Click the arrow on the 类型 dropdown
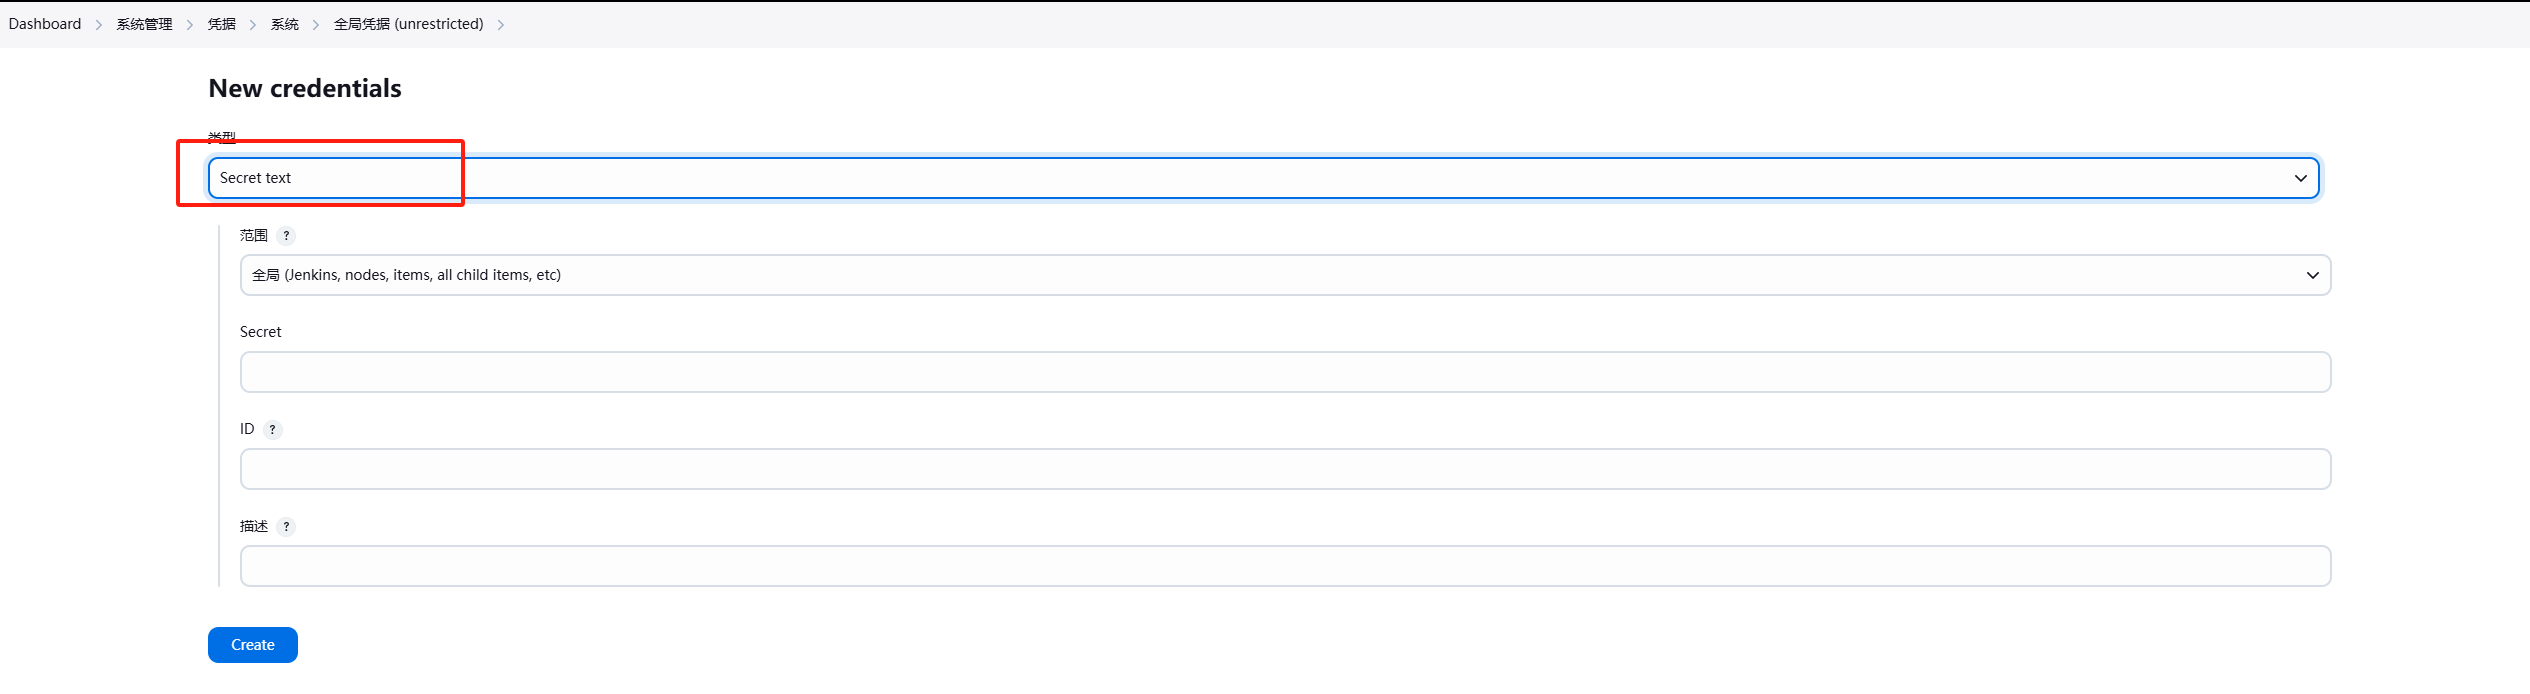The height and width of the screenshot is (694, 2530). coord(2300,178)
